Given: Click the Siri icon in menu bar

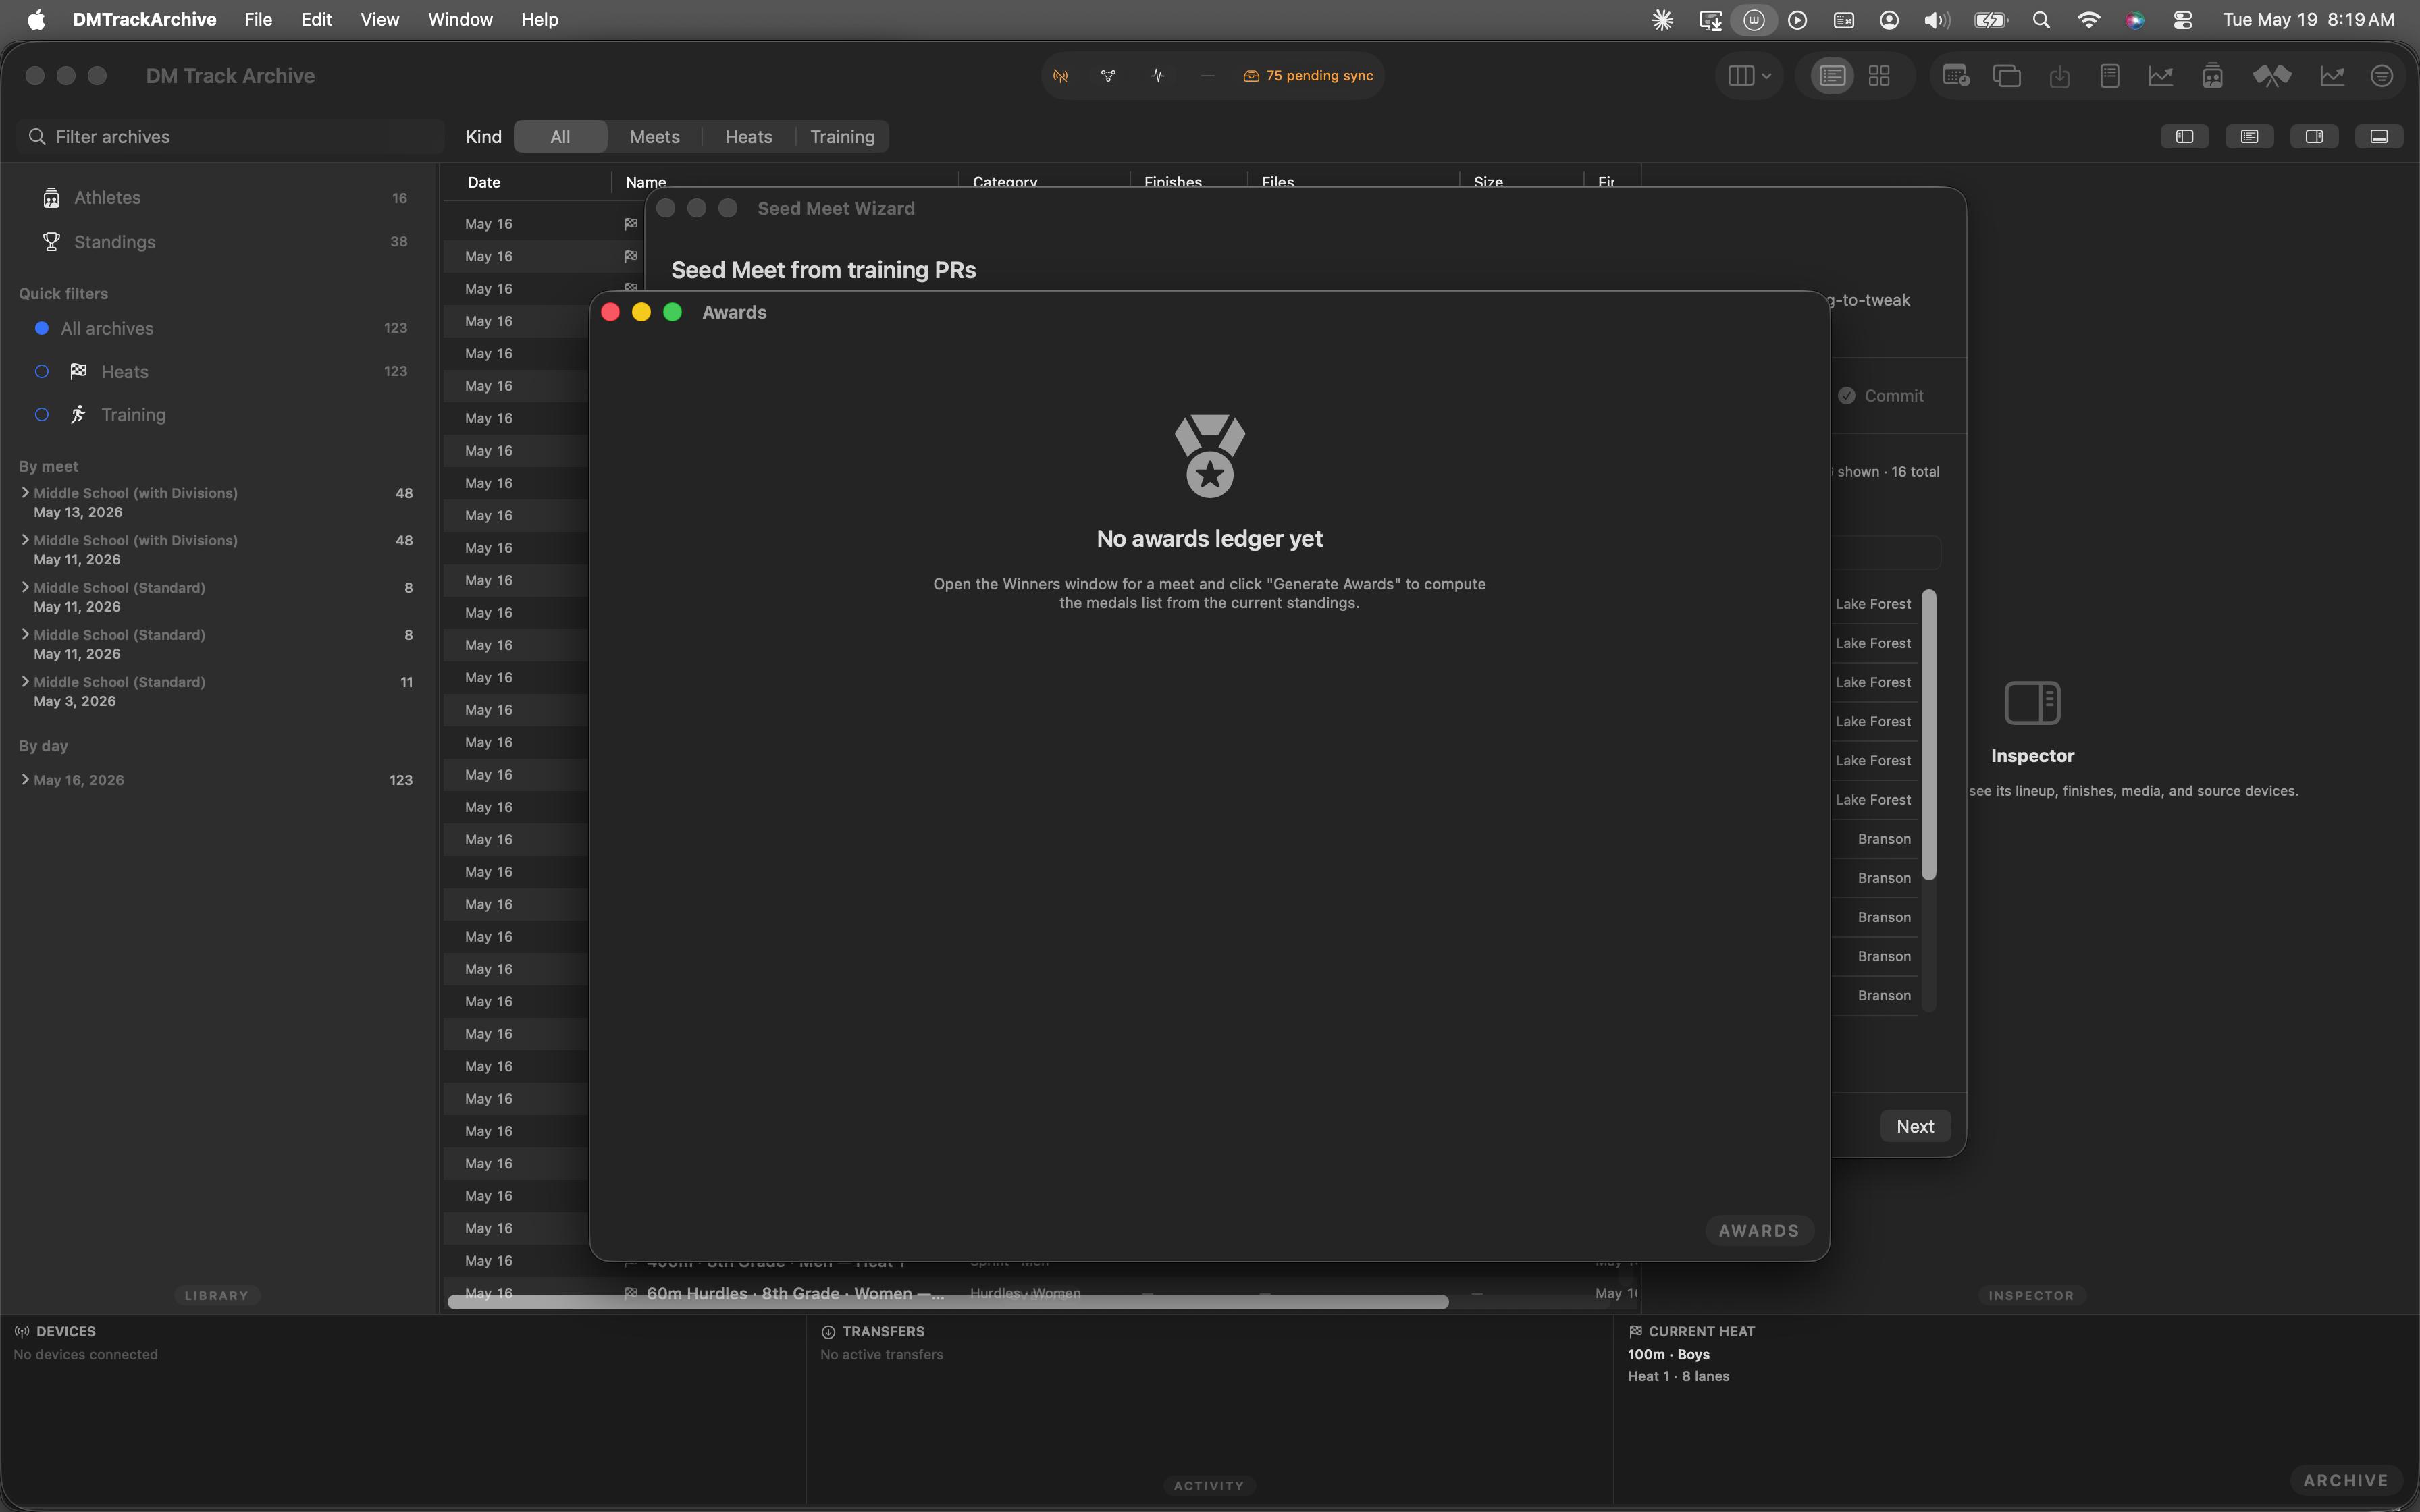Looking at the screenshot, I should point(2135,20).
